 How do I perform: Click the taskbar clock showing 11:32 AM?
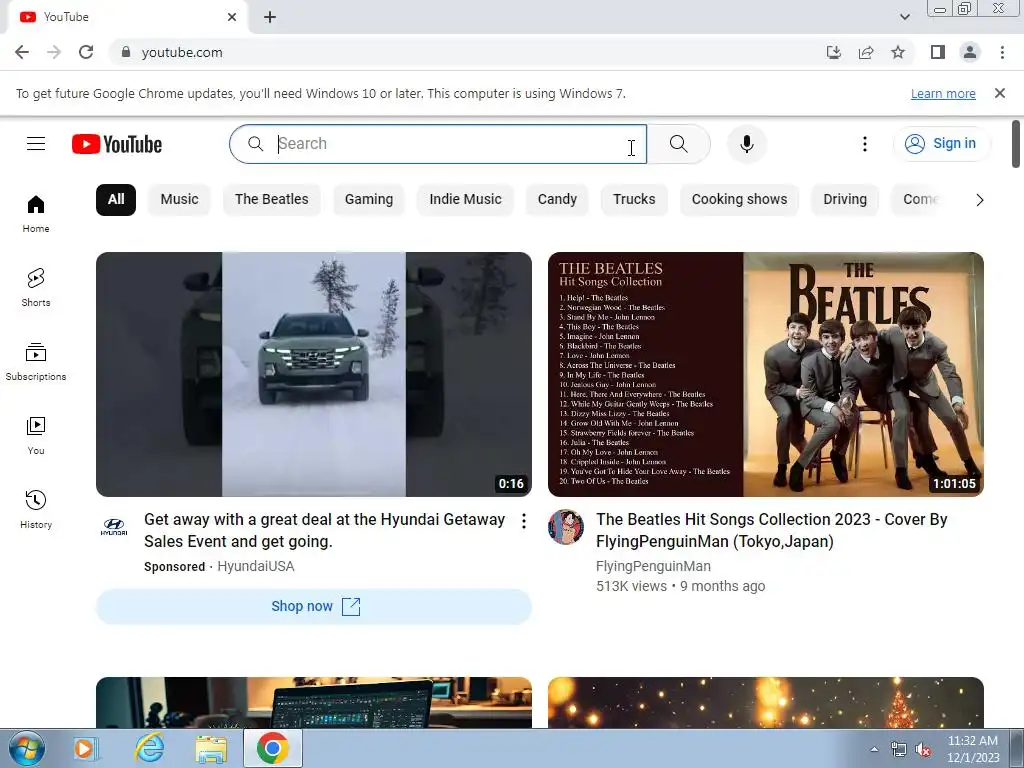pyautogui.click(x=973, y=748)
